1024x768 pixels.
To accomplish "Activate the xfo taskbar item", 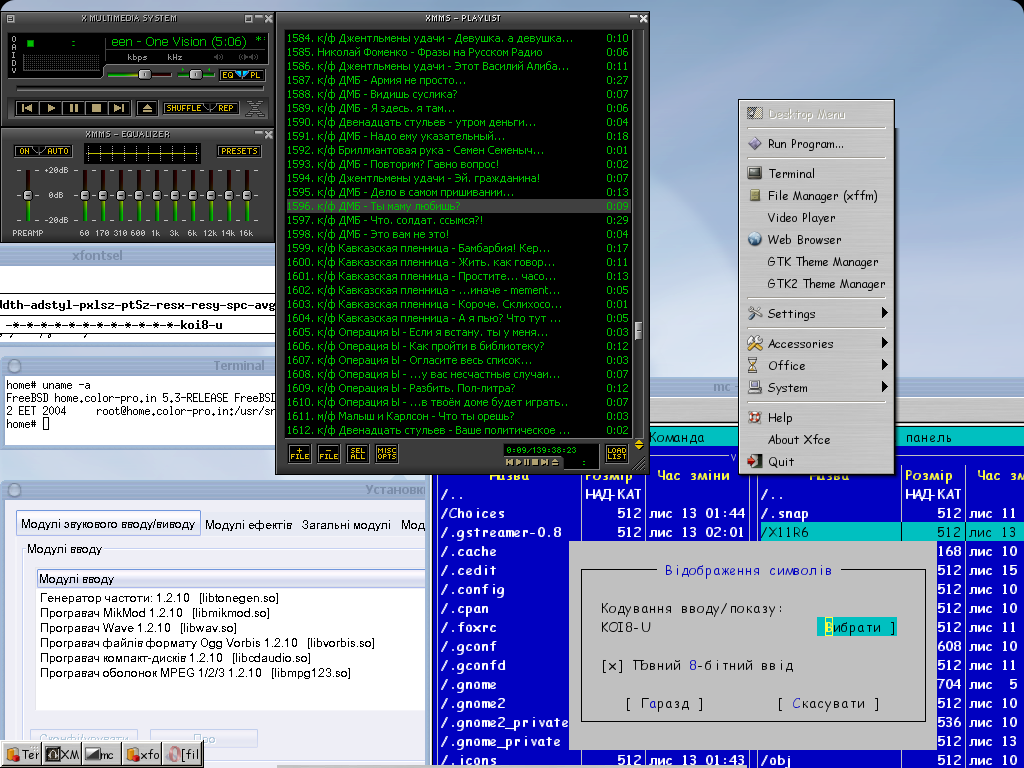I will (x=142, y=755).
